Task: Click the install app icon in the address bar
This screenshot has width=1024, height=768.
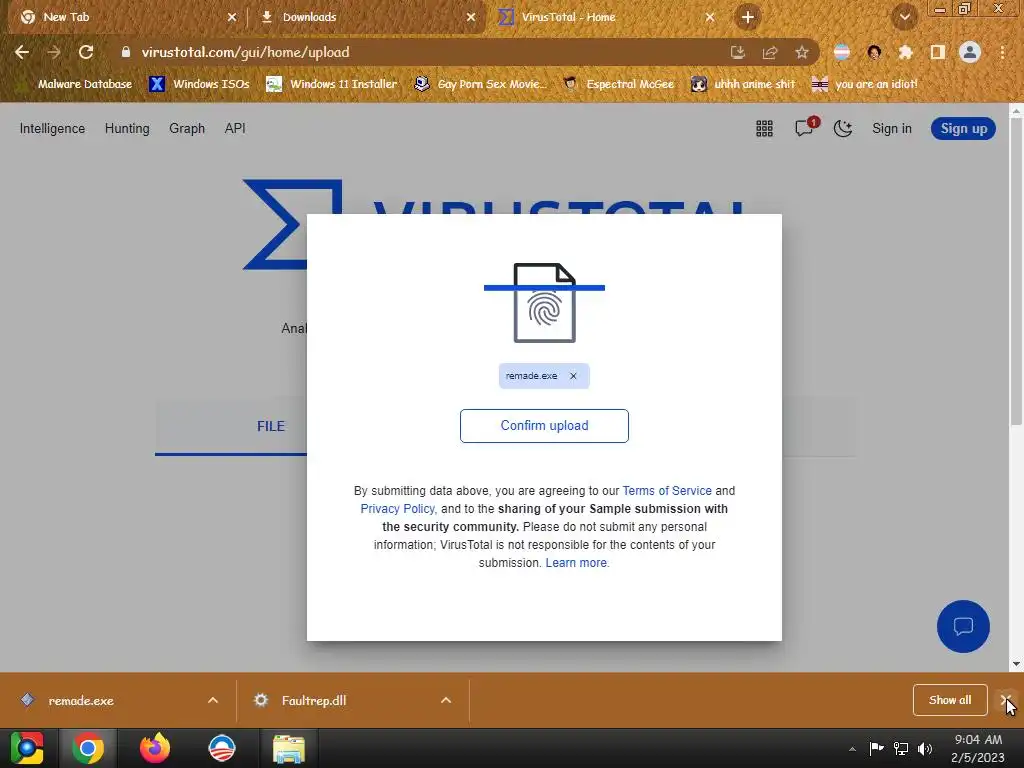Action: tap(737, 52)
